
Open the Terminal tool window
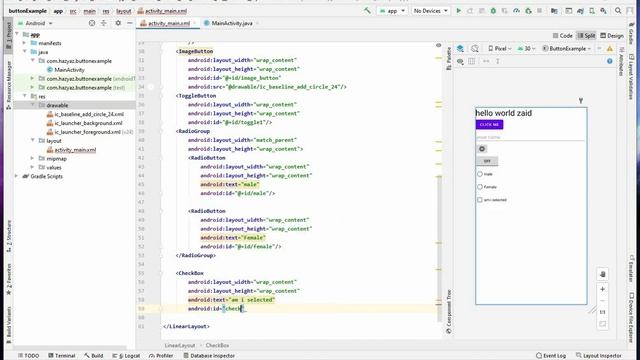tap(62, 356)
